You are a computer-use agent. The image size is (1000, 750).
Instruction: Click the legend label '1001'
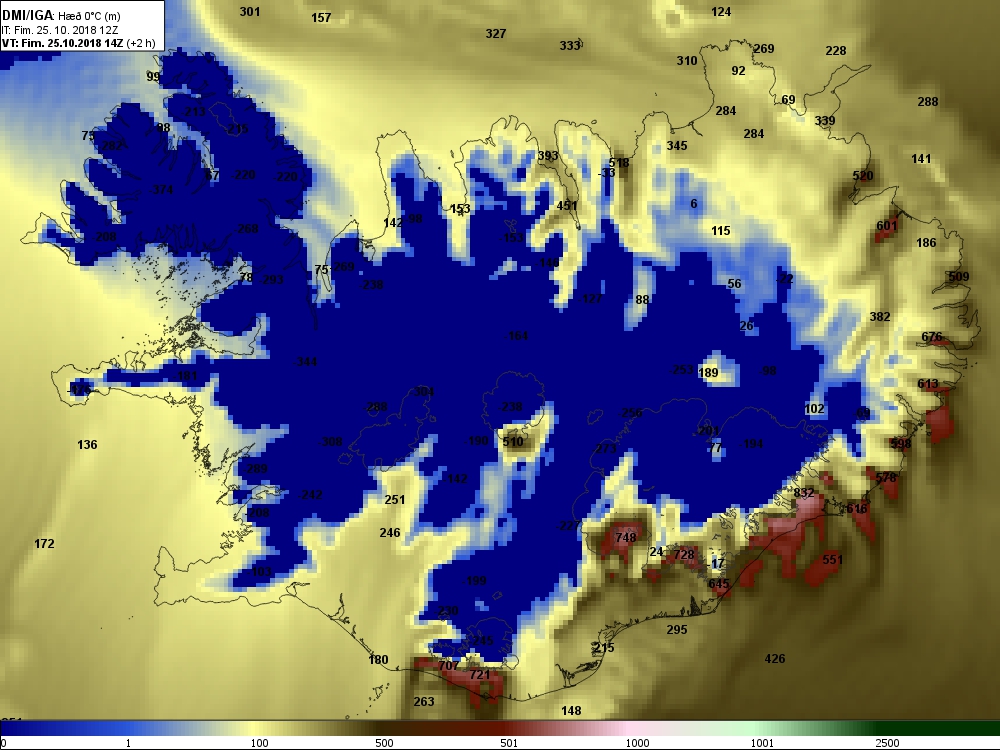click(x=761, y=743)
